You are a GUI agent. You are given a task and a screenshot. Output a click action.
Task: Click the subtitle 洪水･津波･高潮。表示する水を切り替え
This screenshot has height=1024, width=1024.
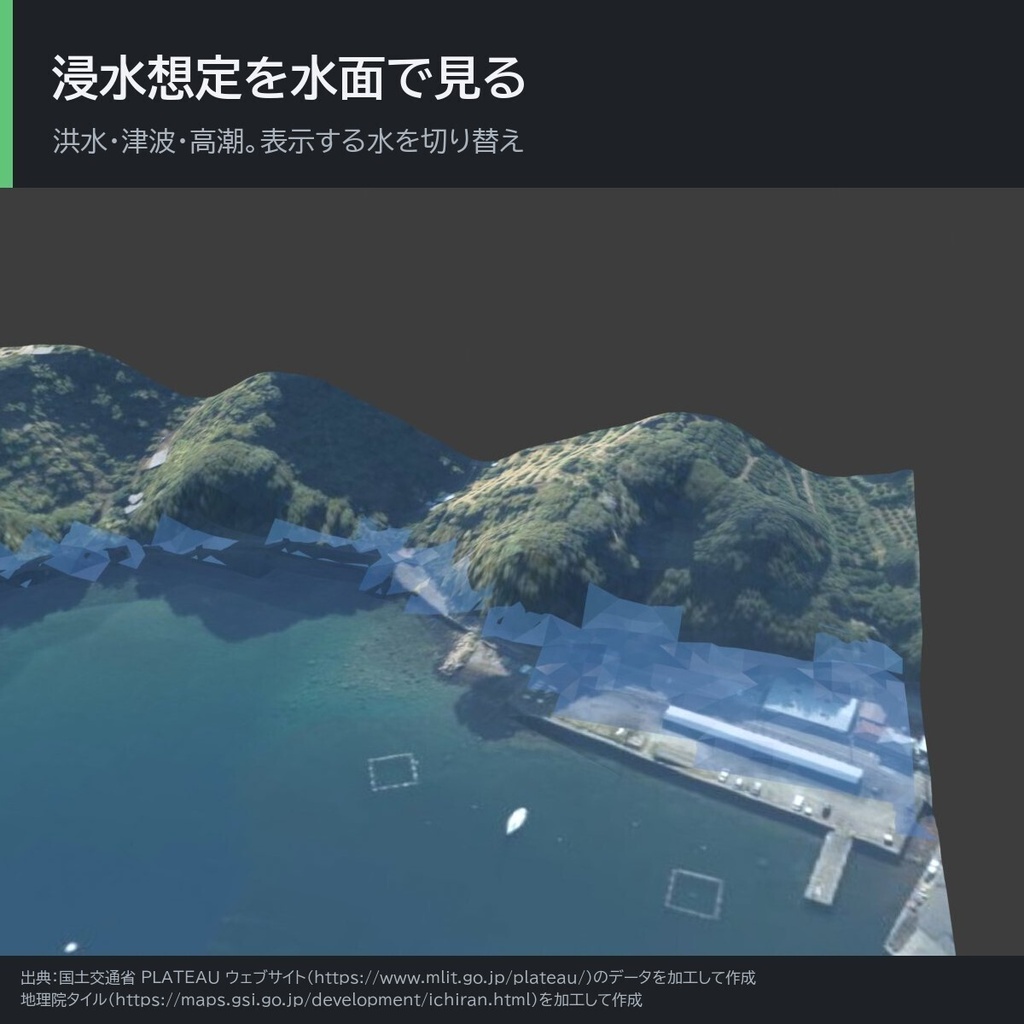pyautogui.click(x=288, y=141)
